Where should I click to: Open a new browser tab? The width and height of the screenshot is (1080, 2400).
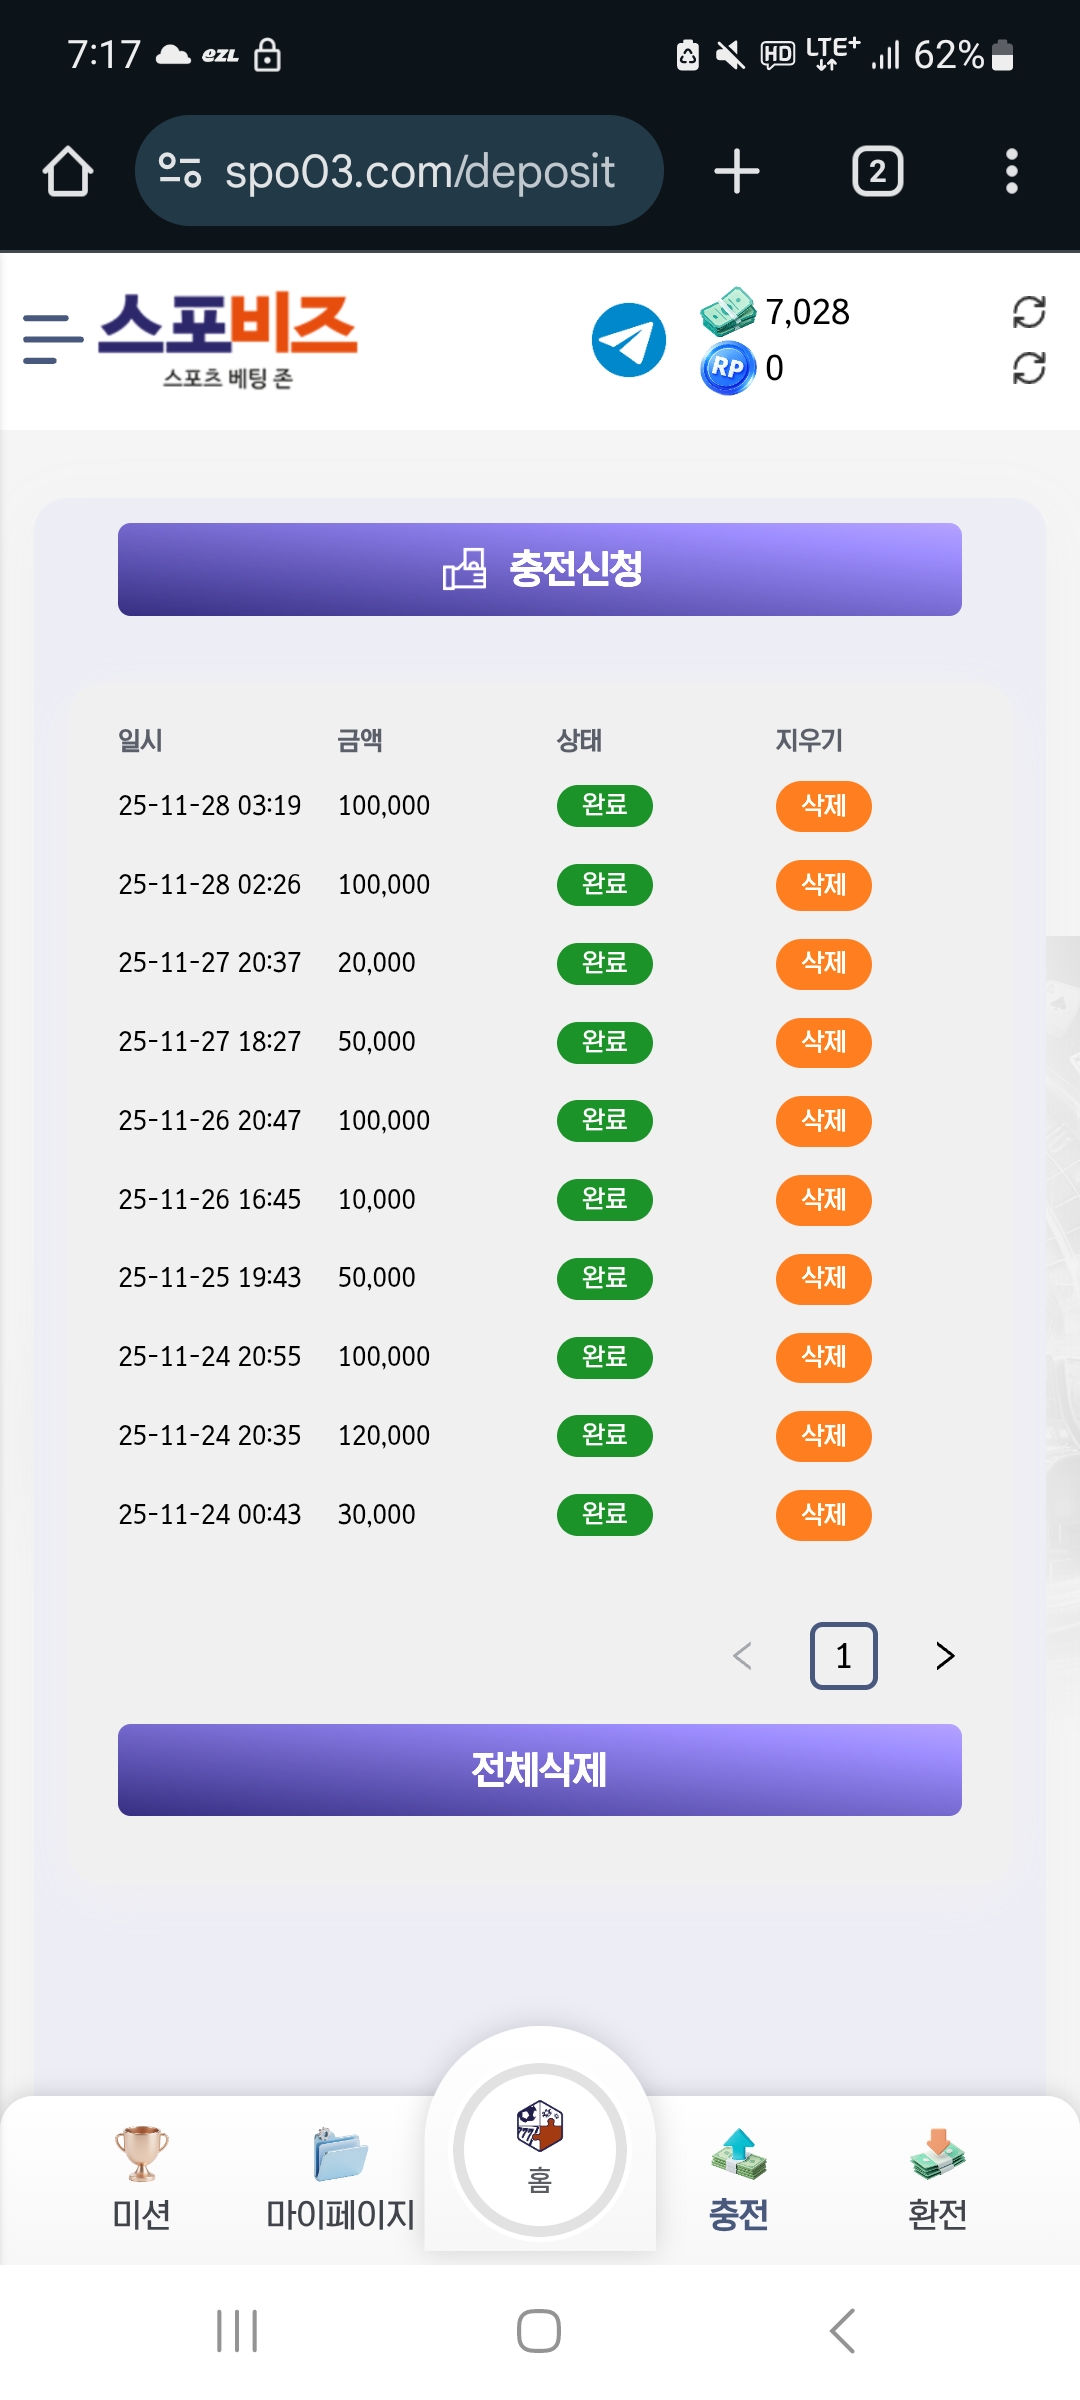[737, 171]
